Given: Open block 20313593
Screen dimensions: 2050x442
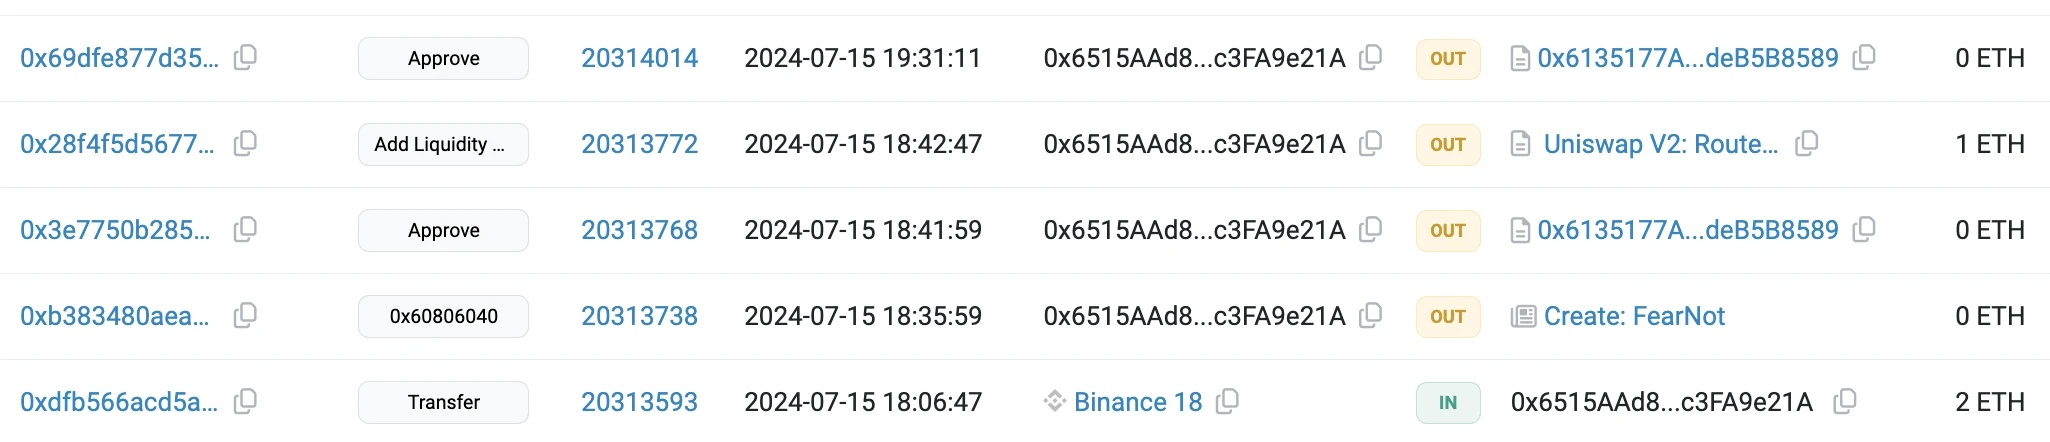Looking at the screenshot, I should click(640, 402).
